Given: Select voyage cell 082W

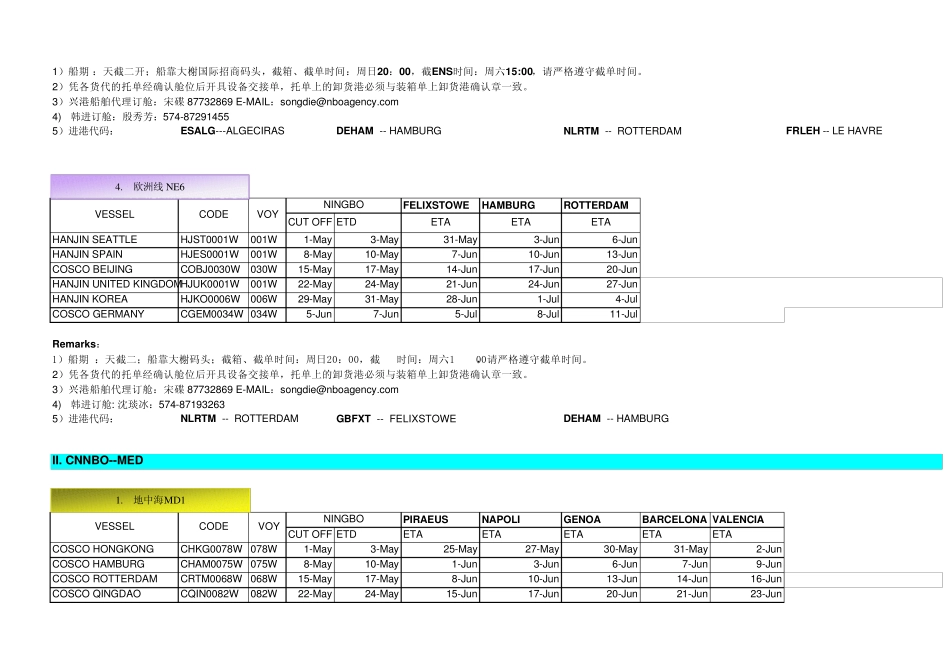Looking at the screenshot, I should pyautogui.click(x=267, y=594).
